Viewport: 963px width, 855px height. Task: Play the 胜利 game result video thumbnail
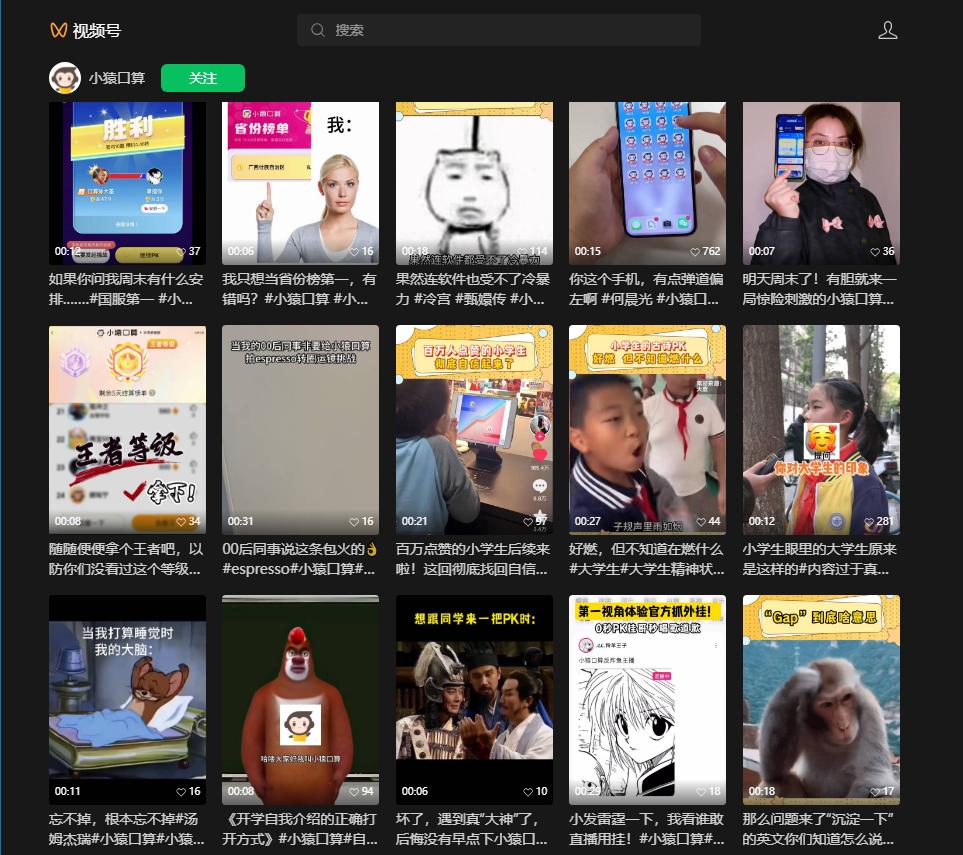coord(127,183)
